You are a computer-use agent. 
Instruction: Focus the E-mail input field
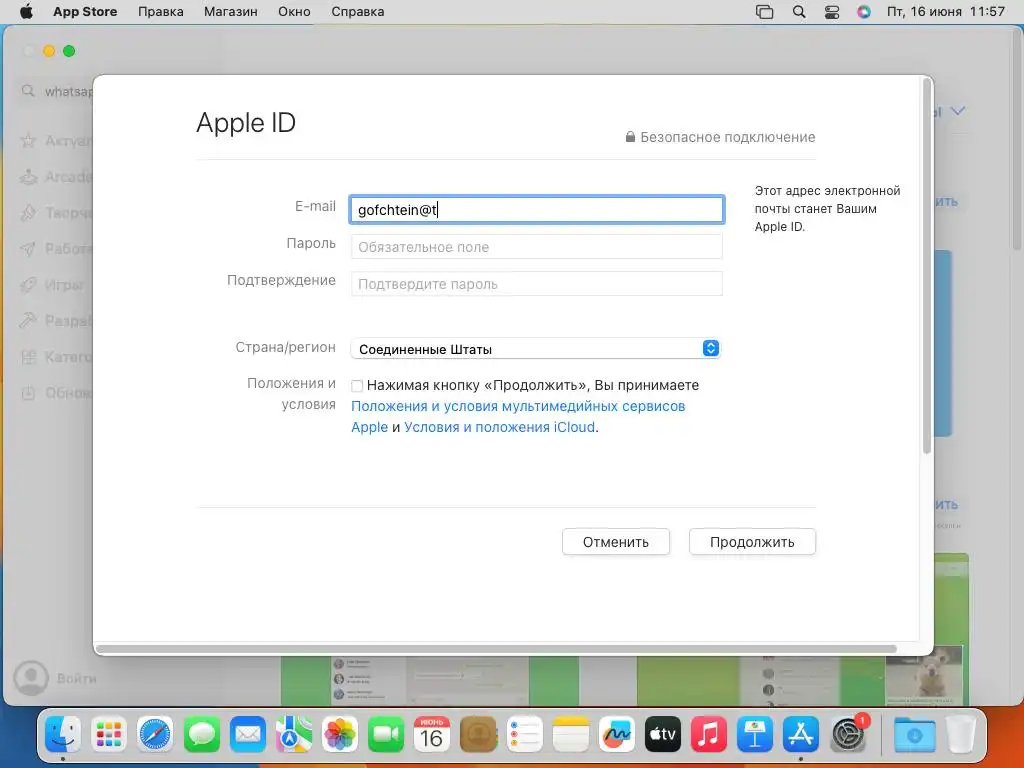[536, 210]
